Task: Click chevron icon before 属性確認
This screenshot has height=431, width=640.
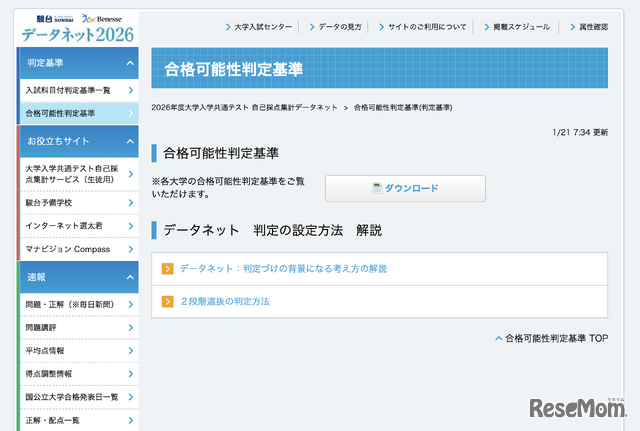Action: point(573,27)
